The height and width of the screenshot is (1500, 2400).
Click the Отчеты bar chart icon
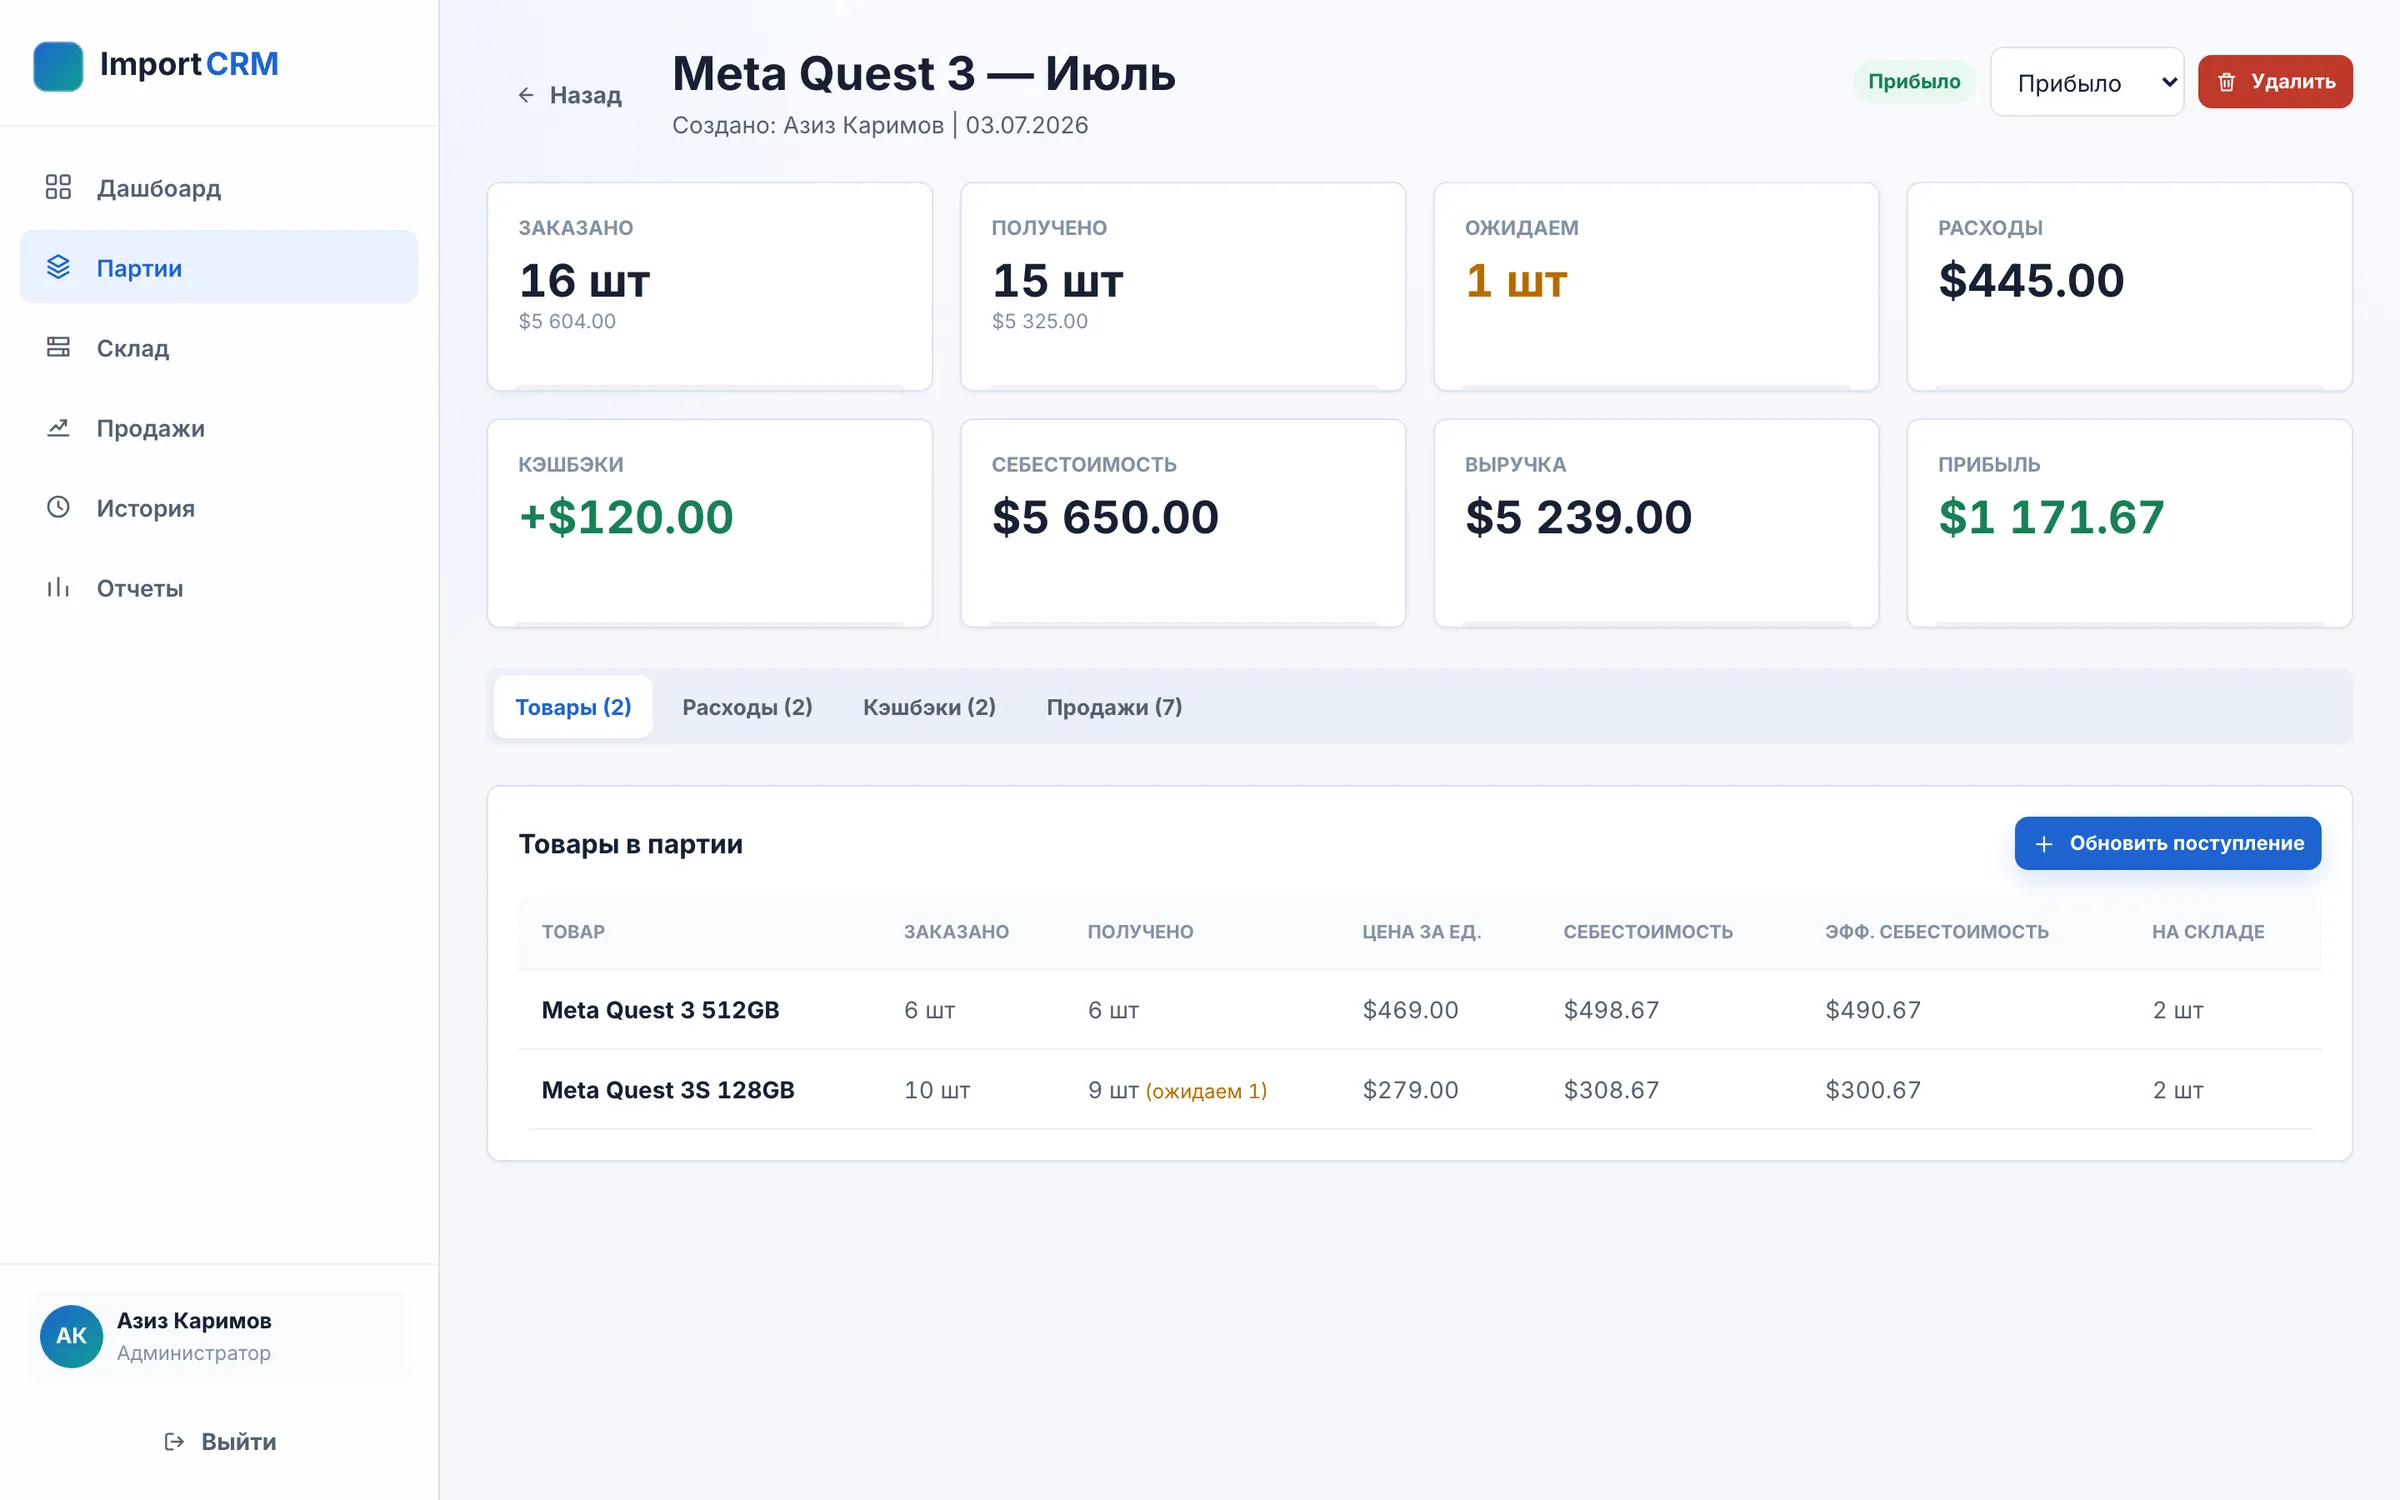click(58, 587)
